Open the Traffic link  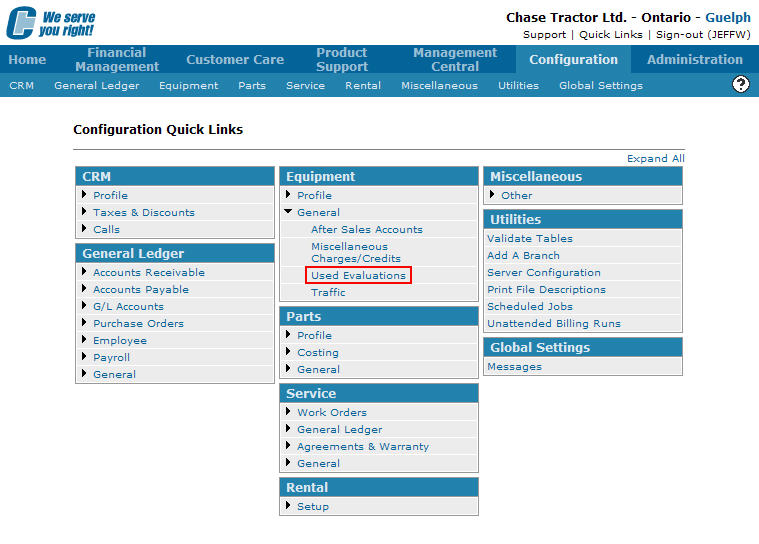pyautogui.click(x=328, y=292)
